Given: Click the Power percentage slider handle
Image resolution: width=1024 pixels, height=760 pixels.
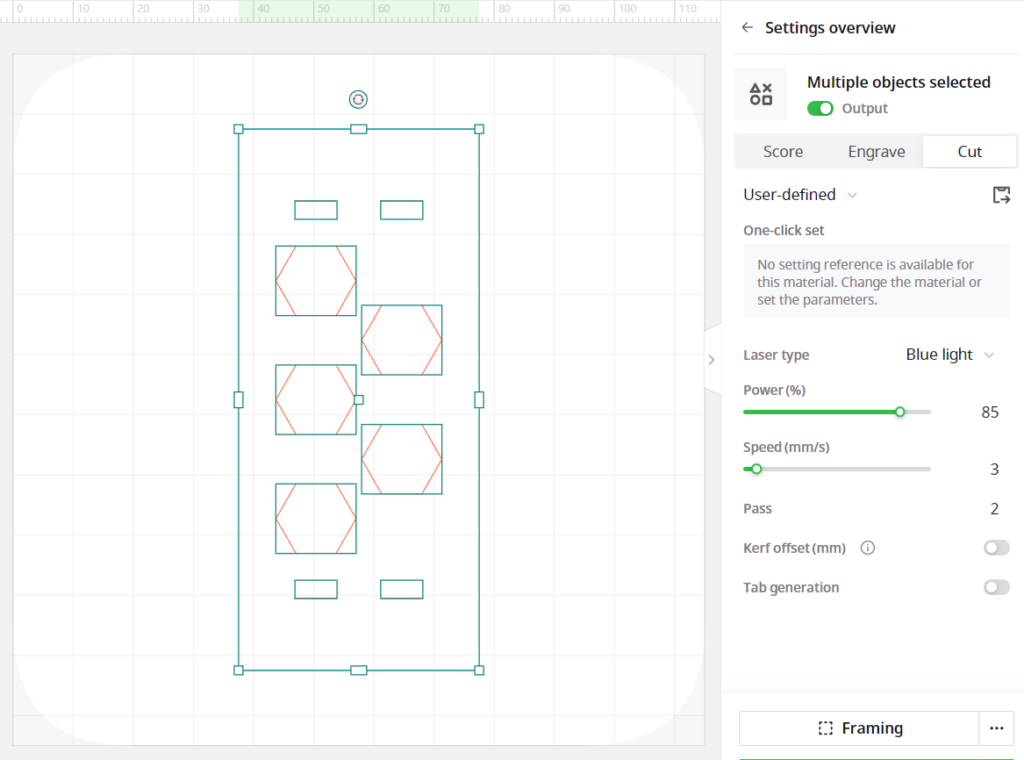Looking at the screenshot, I should tap(900, 412).
